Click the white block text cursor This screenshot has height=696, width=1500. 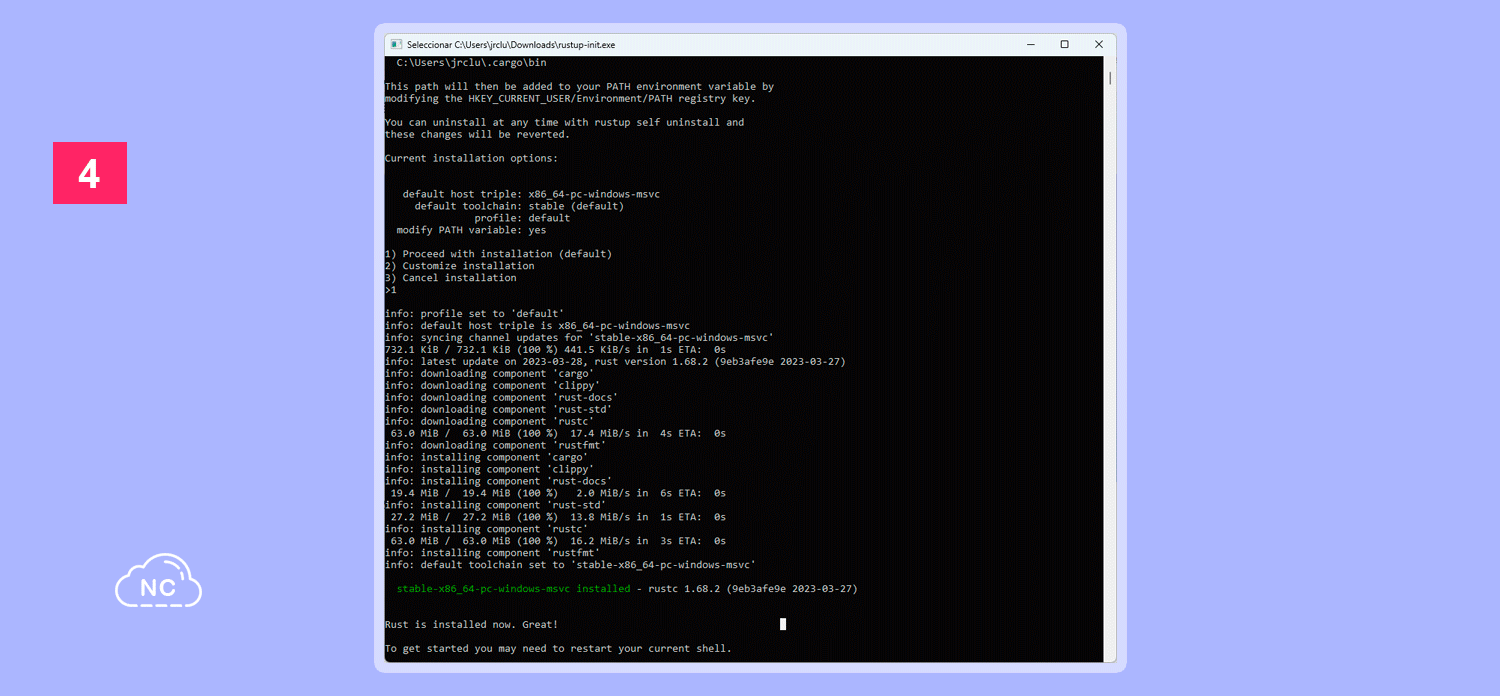pos(783,626)
